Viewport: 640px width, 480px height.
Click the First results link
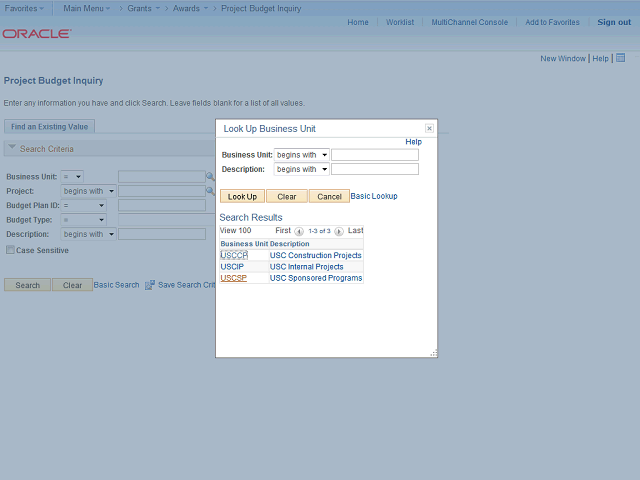(x=283, y=230)
